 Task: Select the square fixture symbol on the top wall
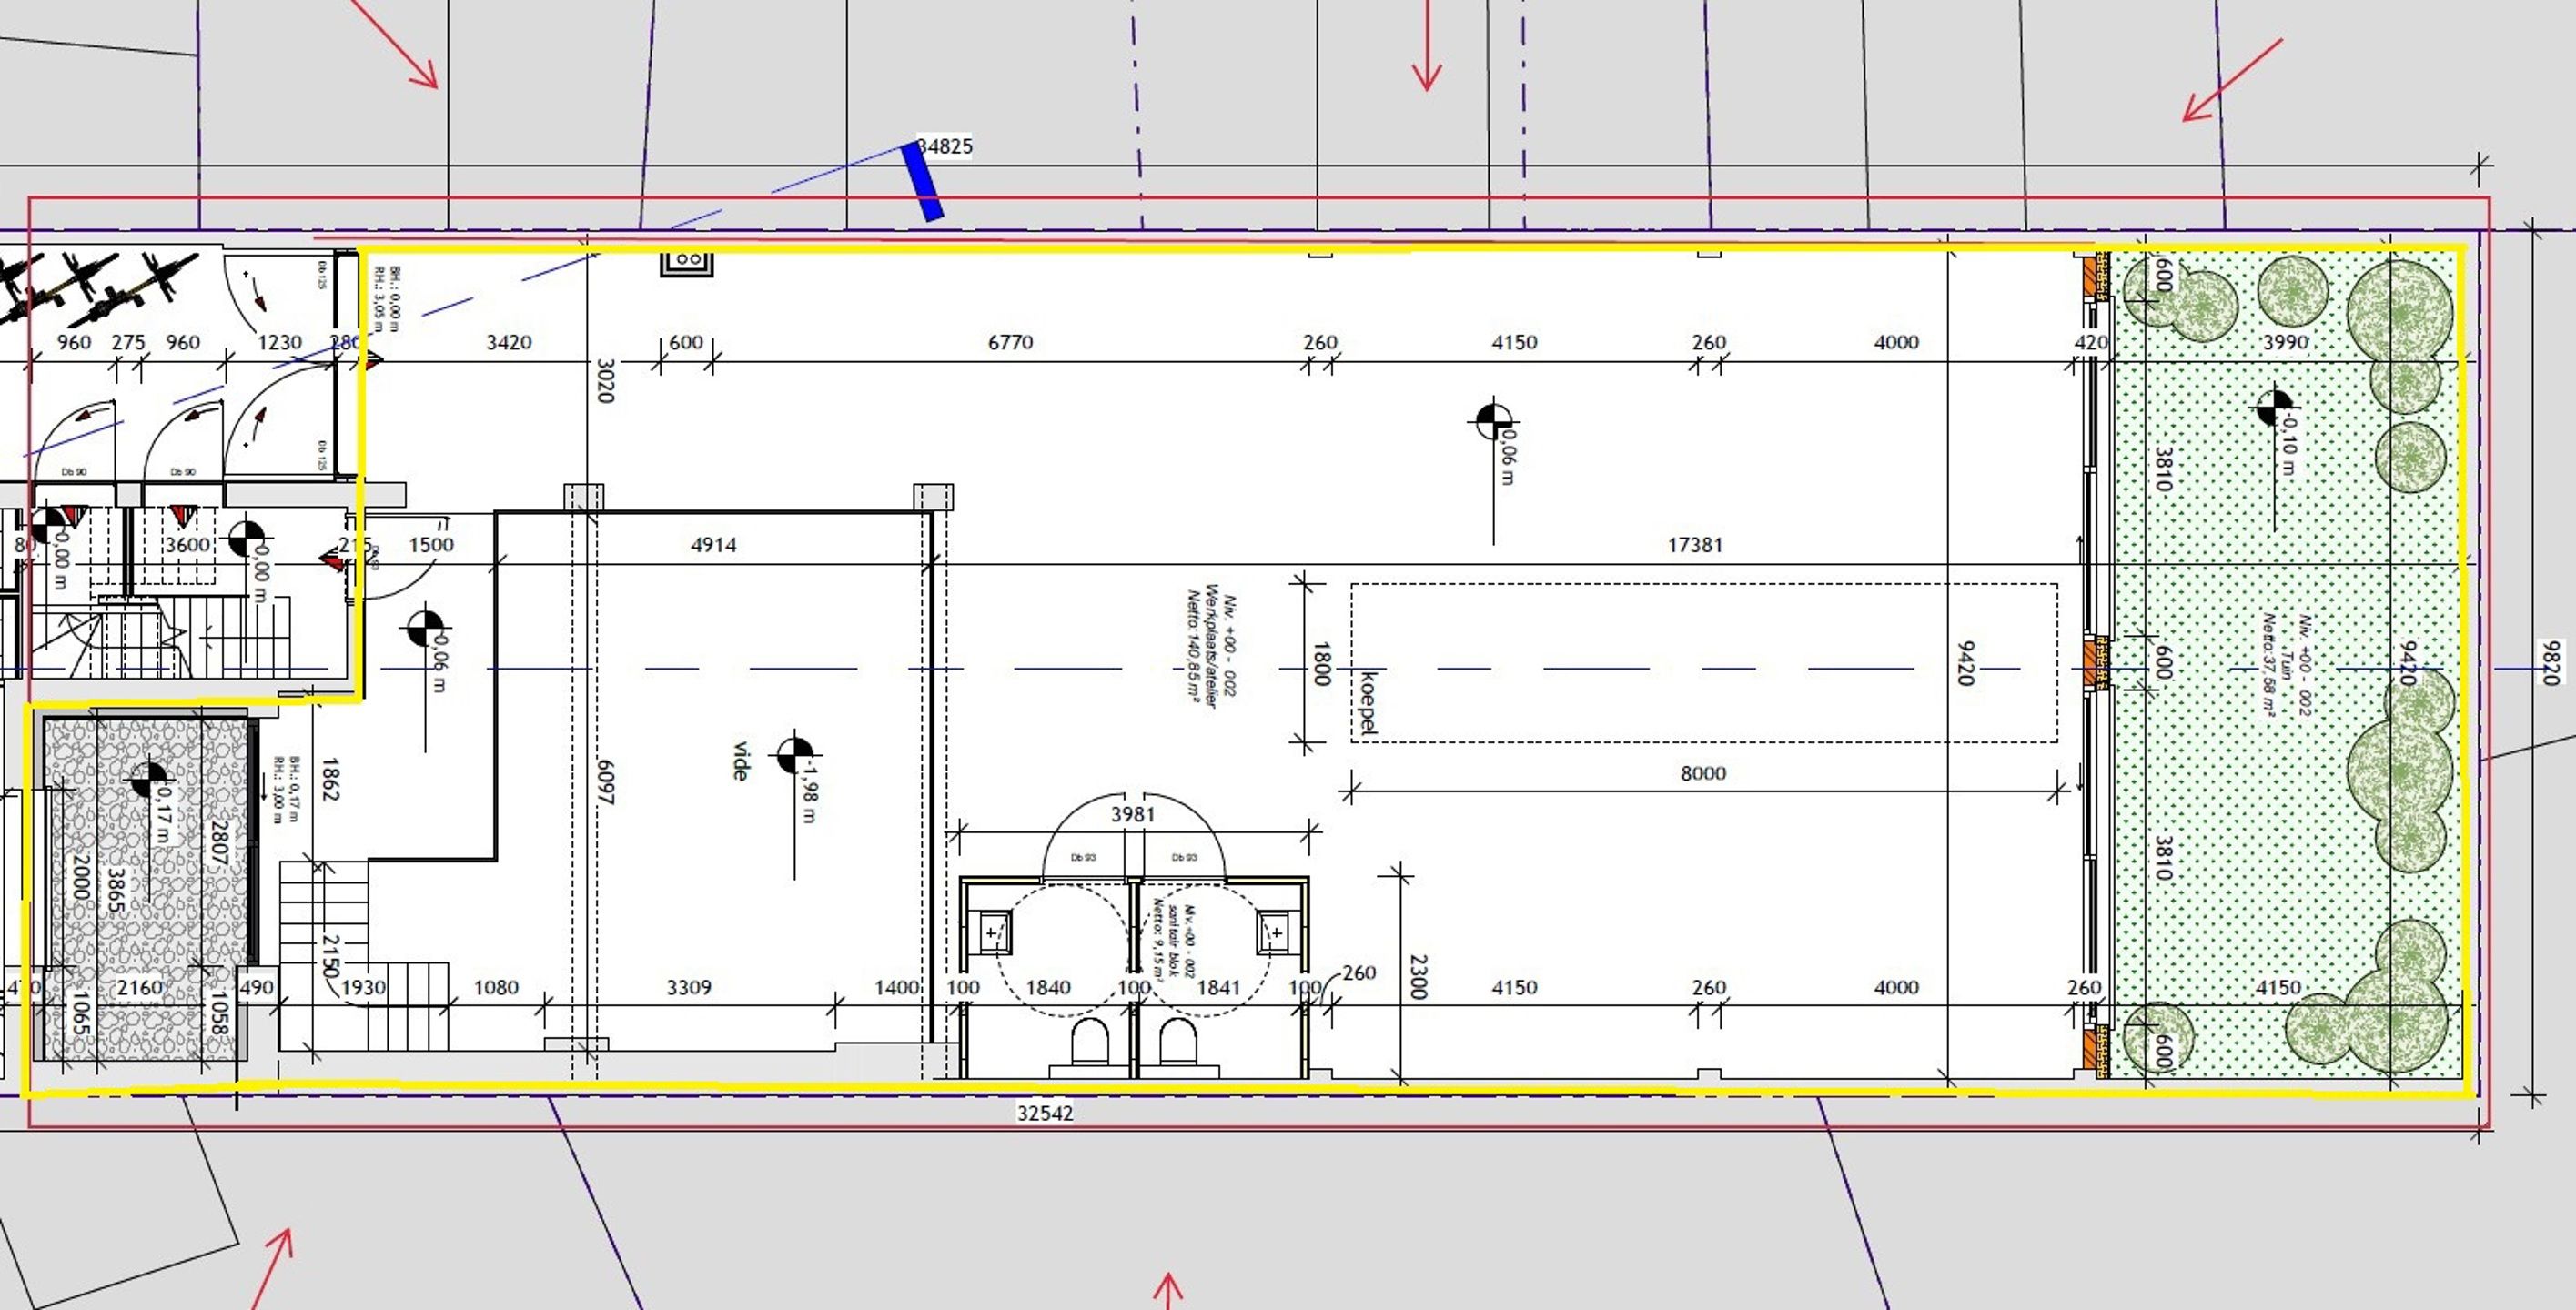pyautogui.click(x=687, y=262)
